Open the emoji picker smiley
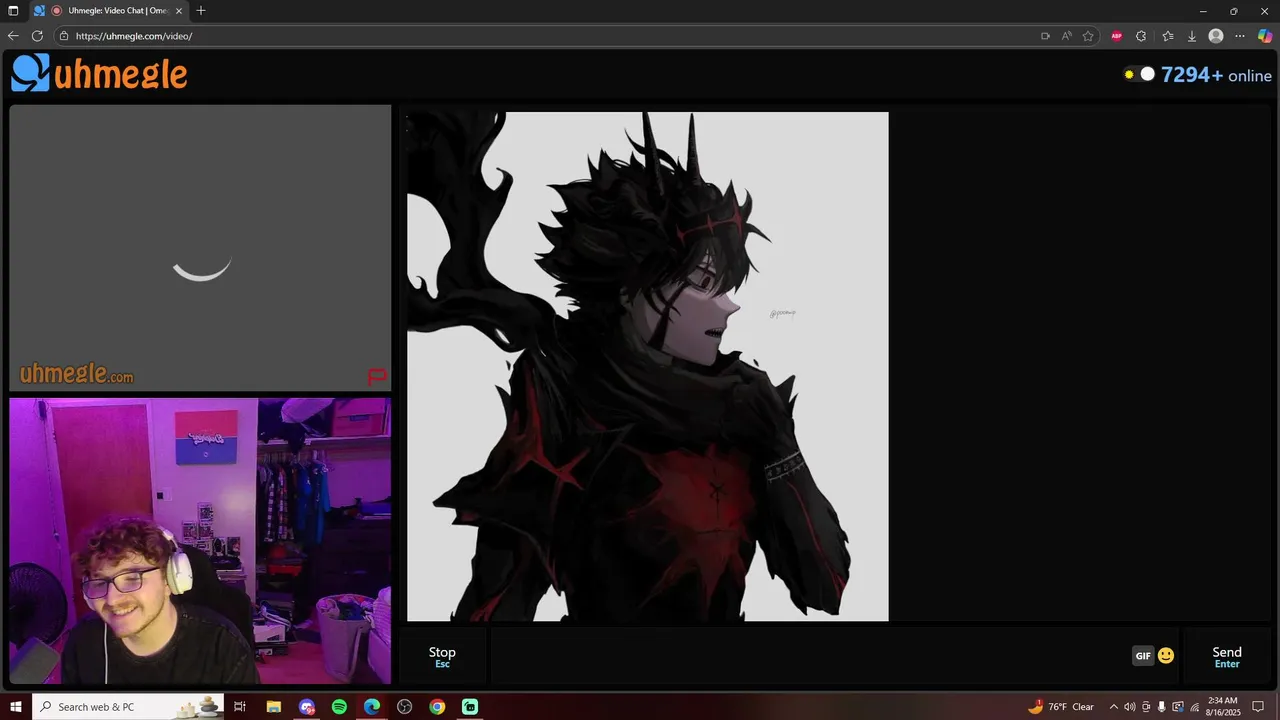The width and height of the screenshot is (1280, 720). (1166, 656)
